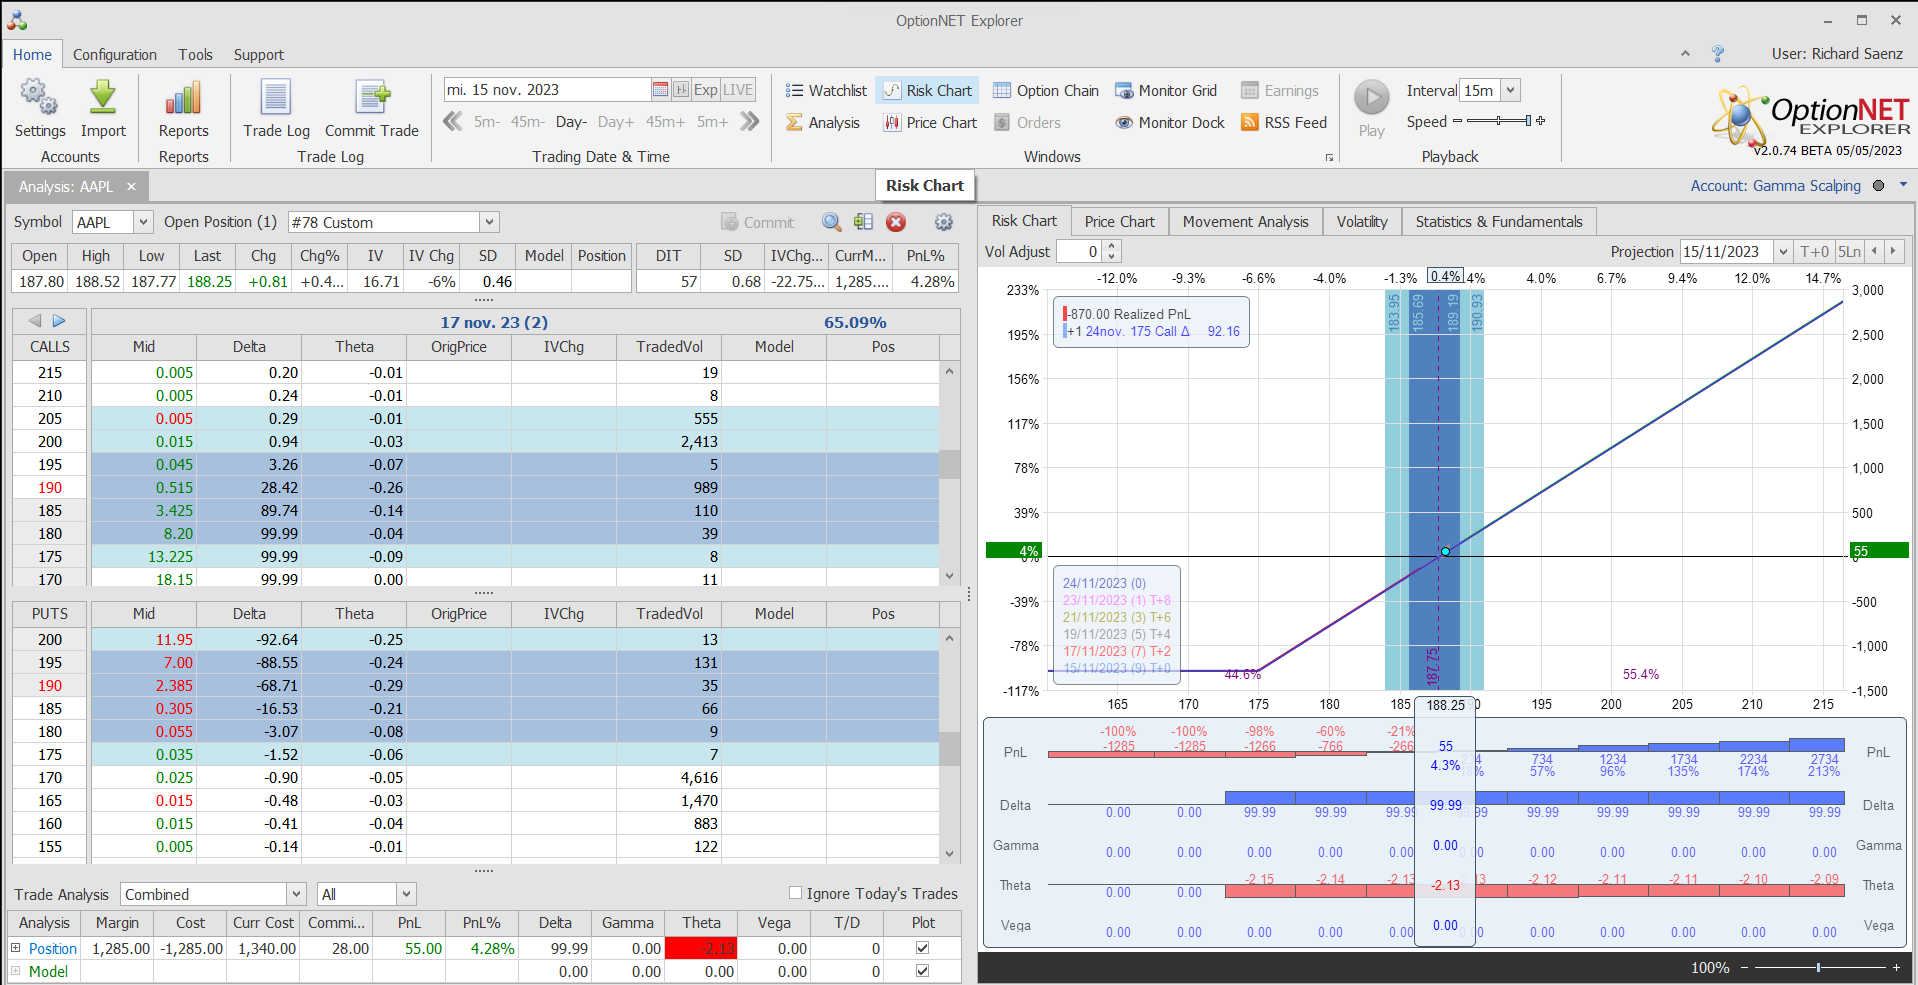Step forward one day with Day+
The width and height of the screenshot is (1918, 985).
pos(616,122)
